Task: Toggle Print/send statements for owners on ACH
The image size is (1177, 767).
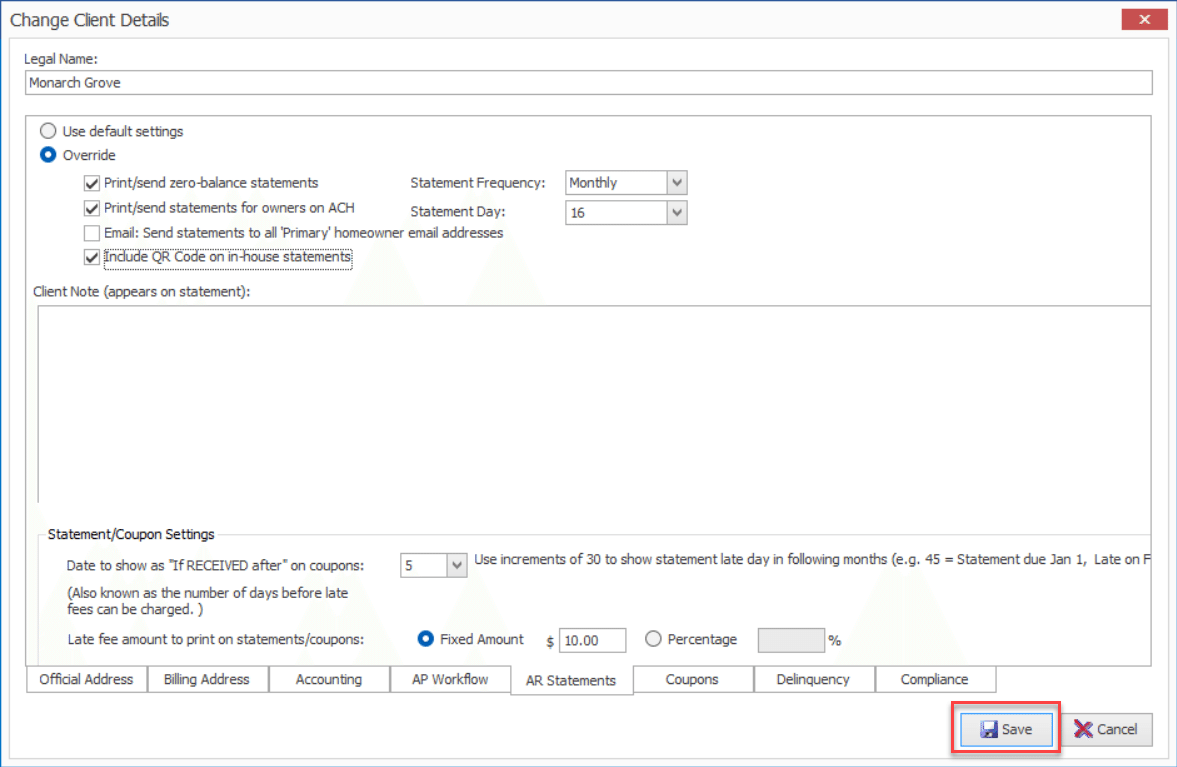Action: click(92, 208)
